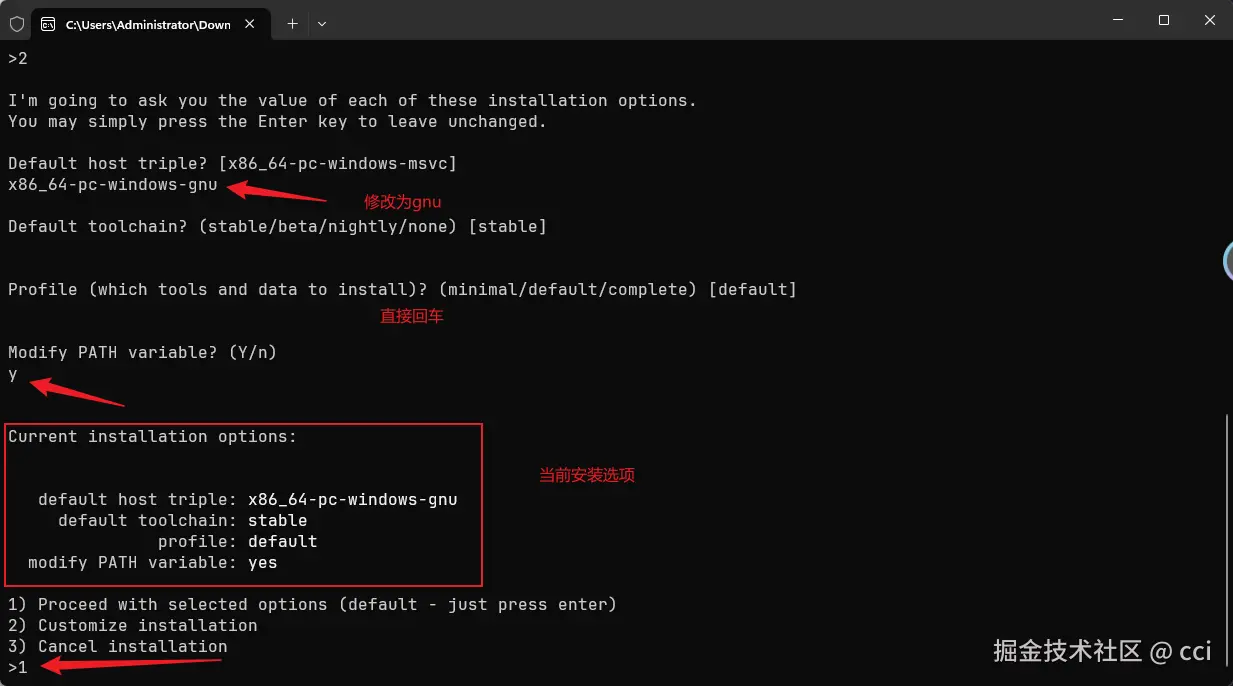Screen dimensions: 1233x686
Task: Click the command prompt icon on the tab
Action: [48, 24]
